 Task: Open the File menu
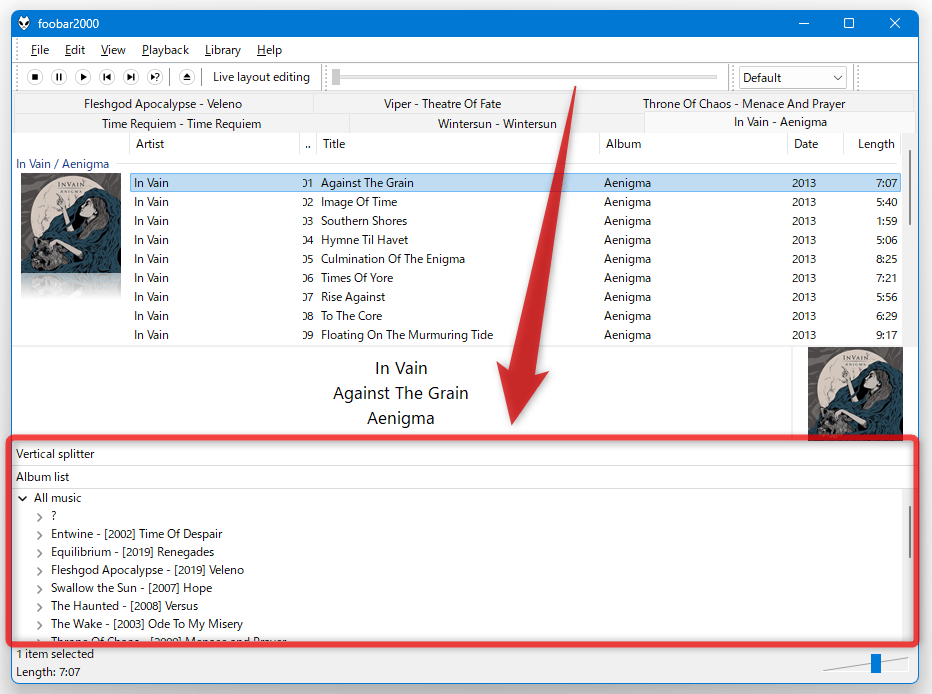click(x=40, y=50)
